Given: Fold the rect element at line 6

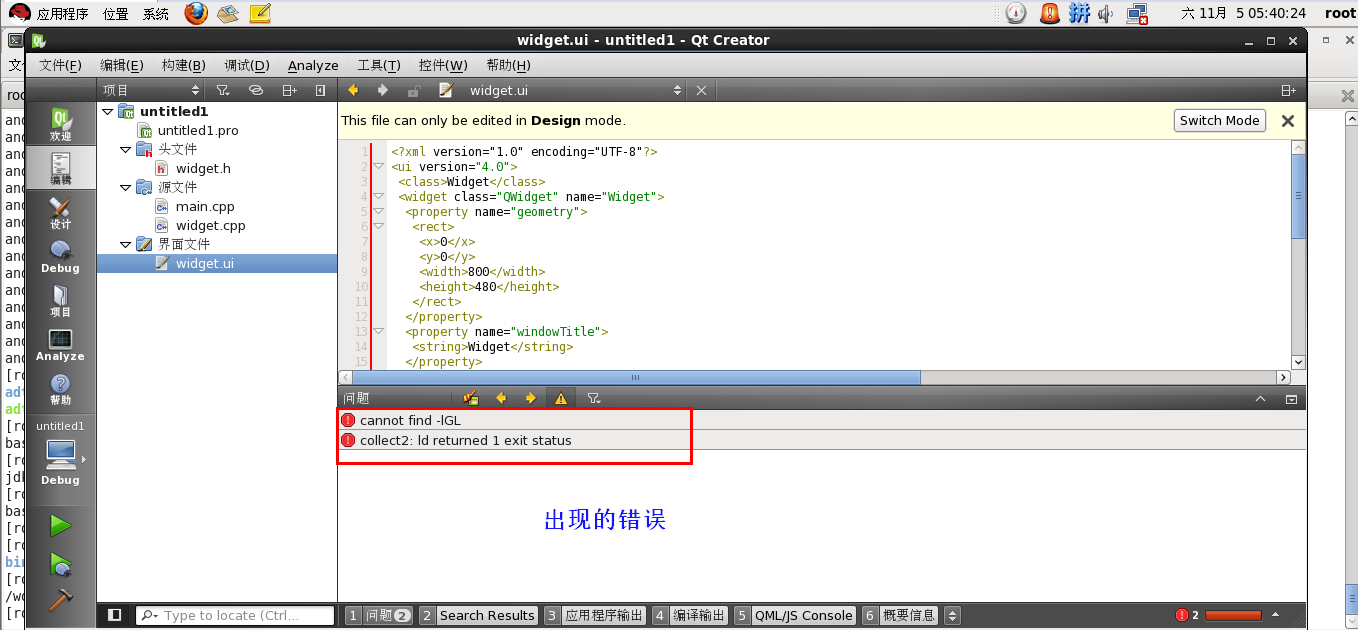Looking at the screenshot, I should tap(379, 227).
